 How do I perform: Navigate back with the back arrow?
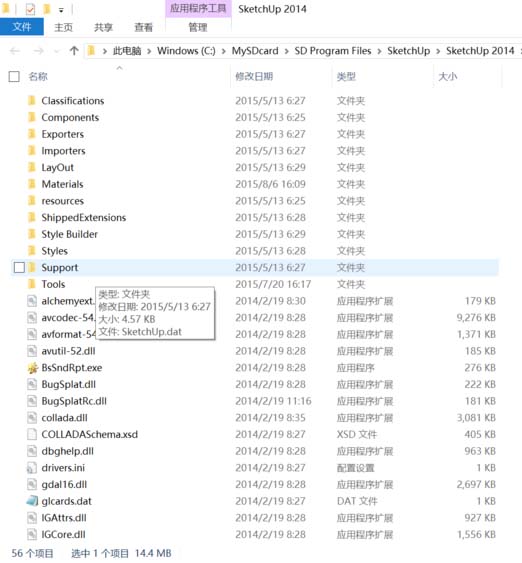pos(15,51)
